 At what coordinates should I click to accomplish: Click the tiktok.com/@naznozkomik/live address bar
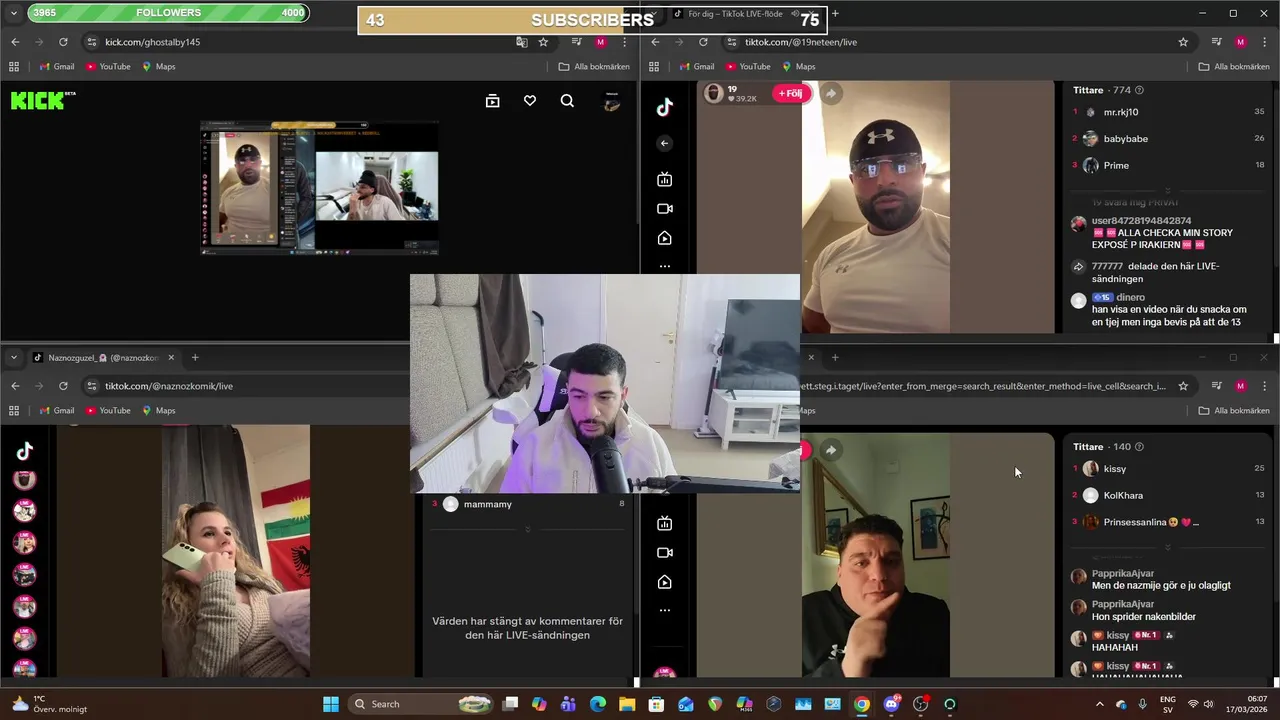[x=245, y=386]
